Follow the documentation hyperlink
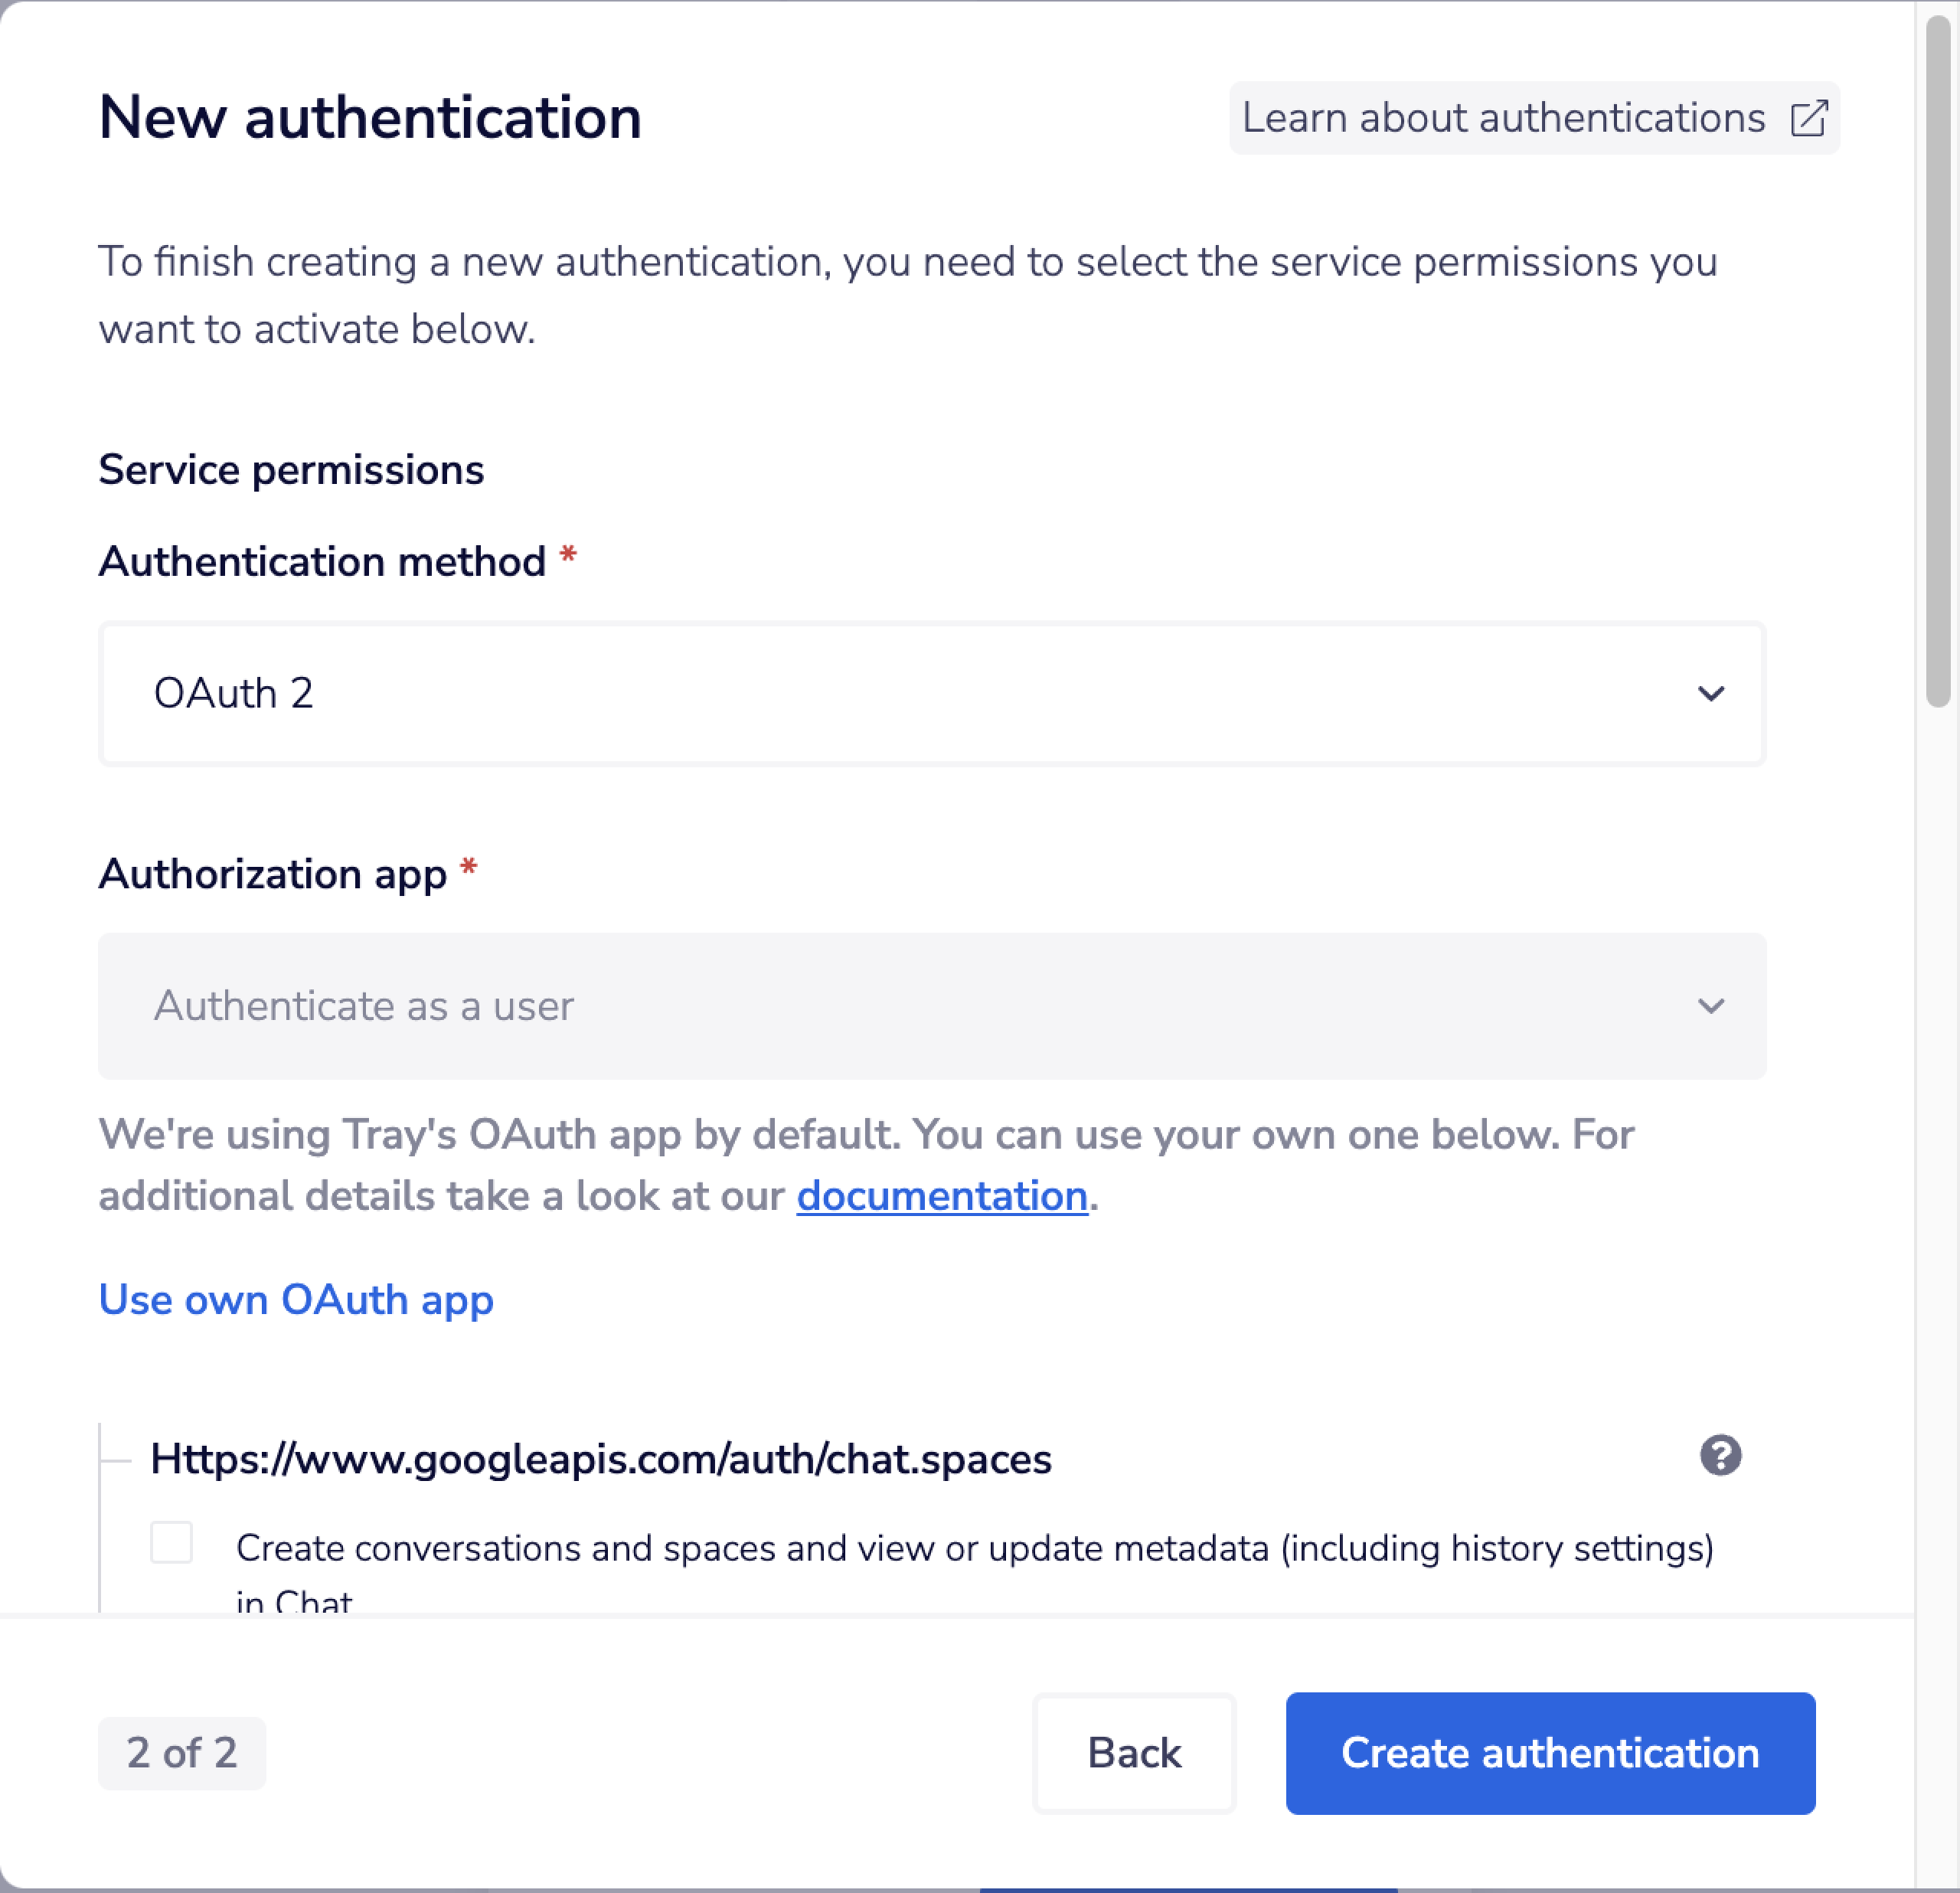This screenshot has width=1960, height=1893. [x=941, y=1196]
